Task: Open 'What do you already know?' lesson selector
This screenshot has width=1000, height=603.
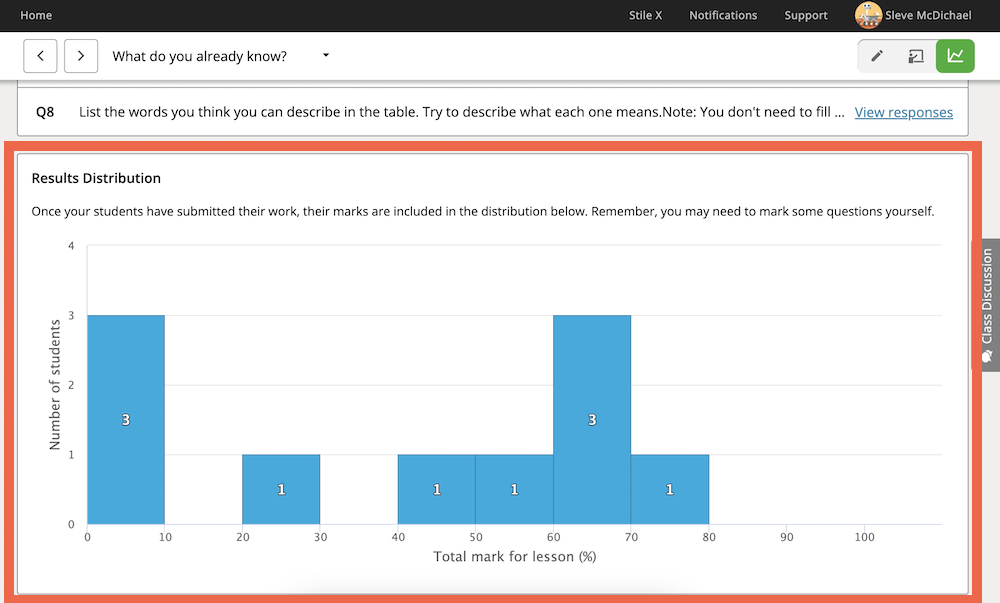Action: [221, 56]
